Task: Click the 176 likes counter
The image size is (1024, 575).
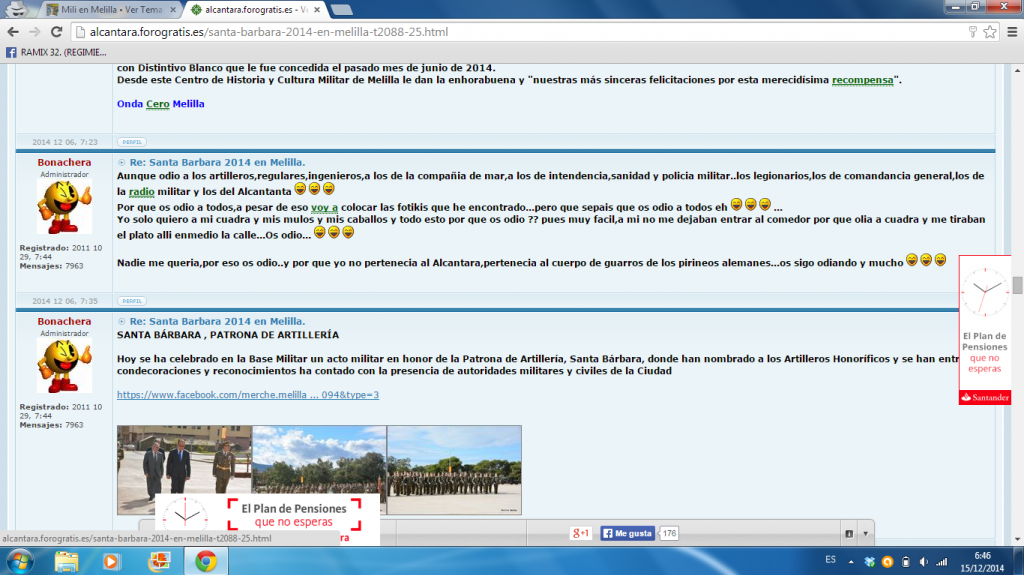Action: (x=669, y=533)
